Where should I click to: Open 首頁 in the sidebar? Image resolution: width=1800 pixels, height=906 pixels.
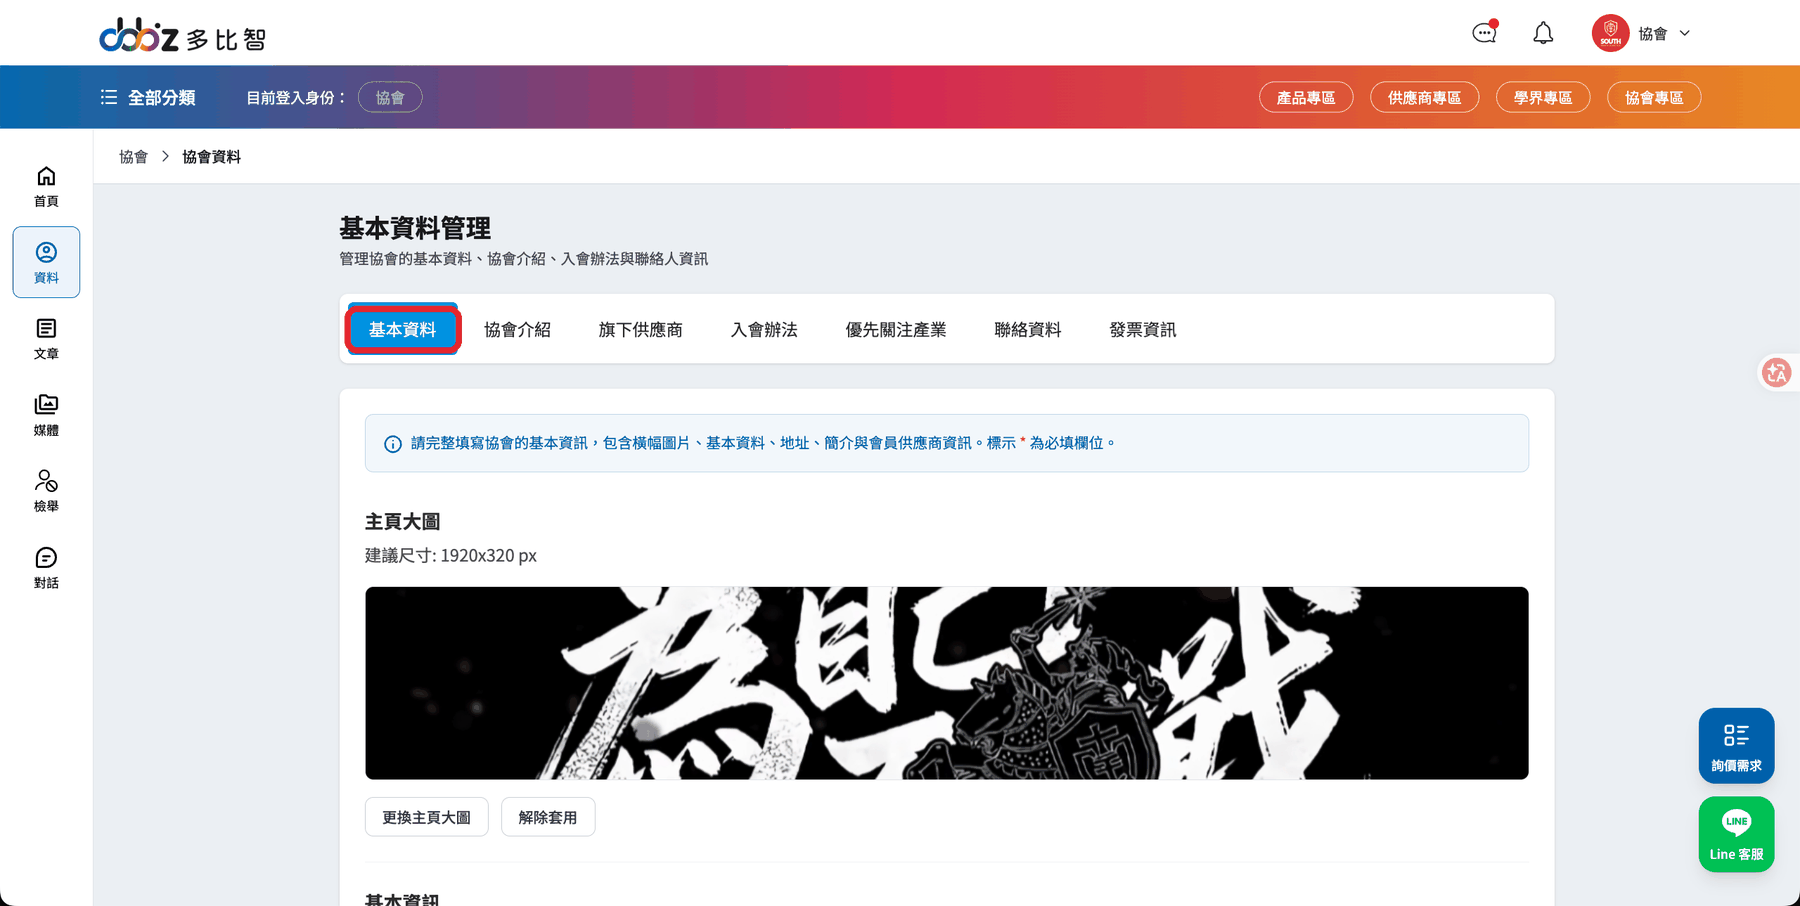pyautogui.click(x=46, y=186)
